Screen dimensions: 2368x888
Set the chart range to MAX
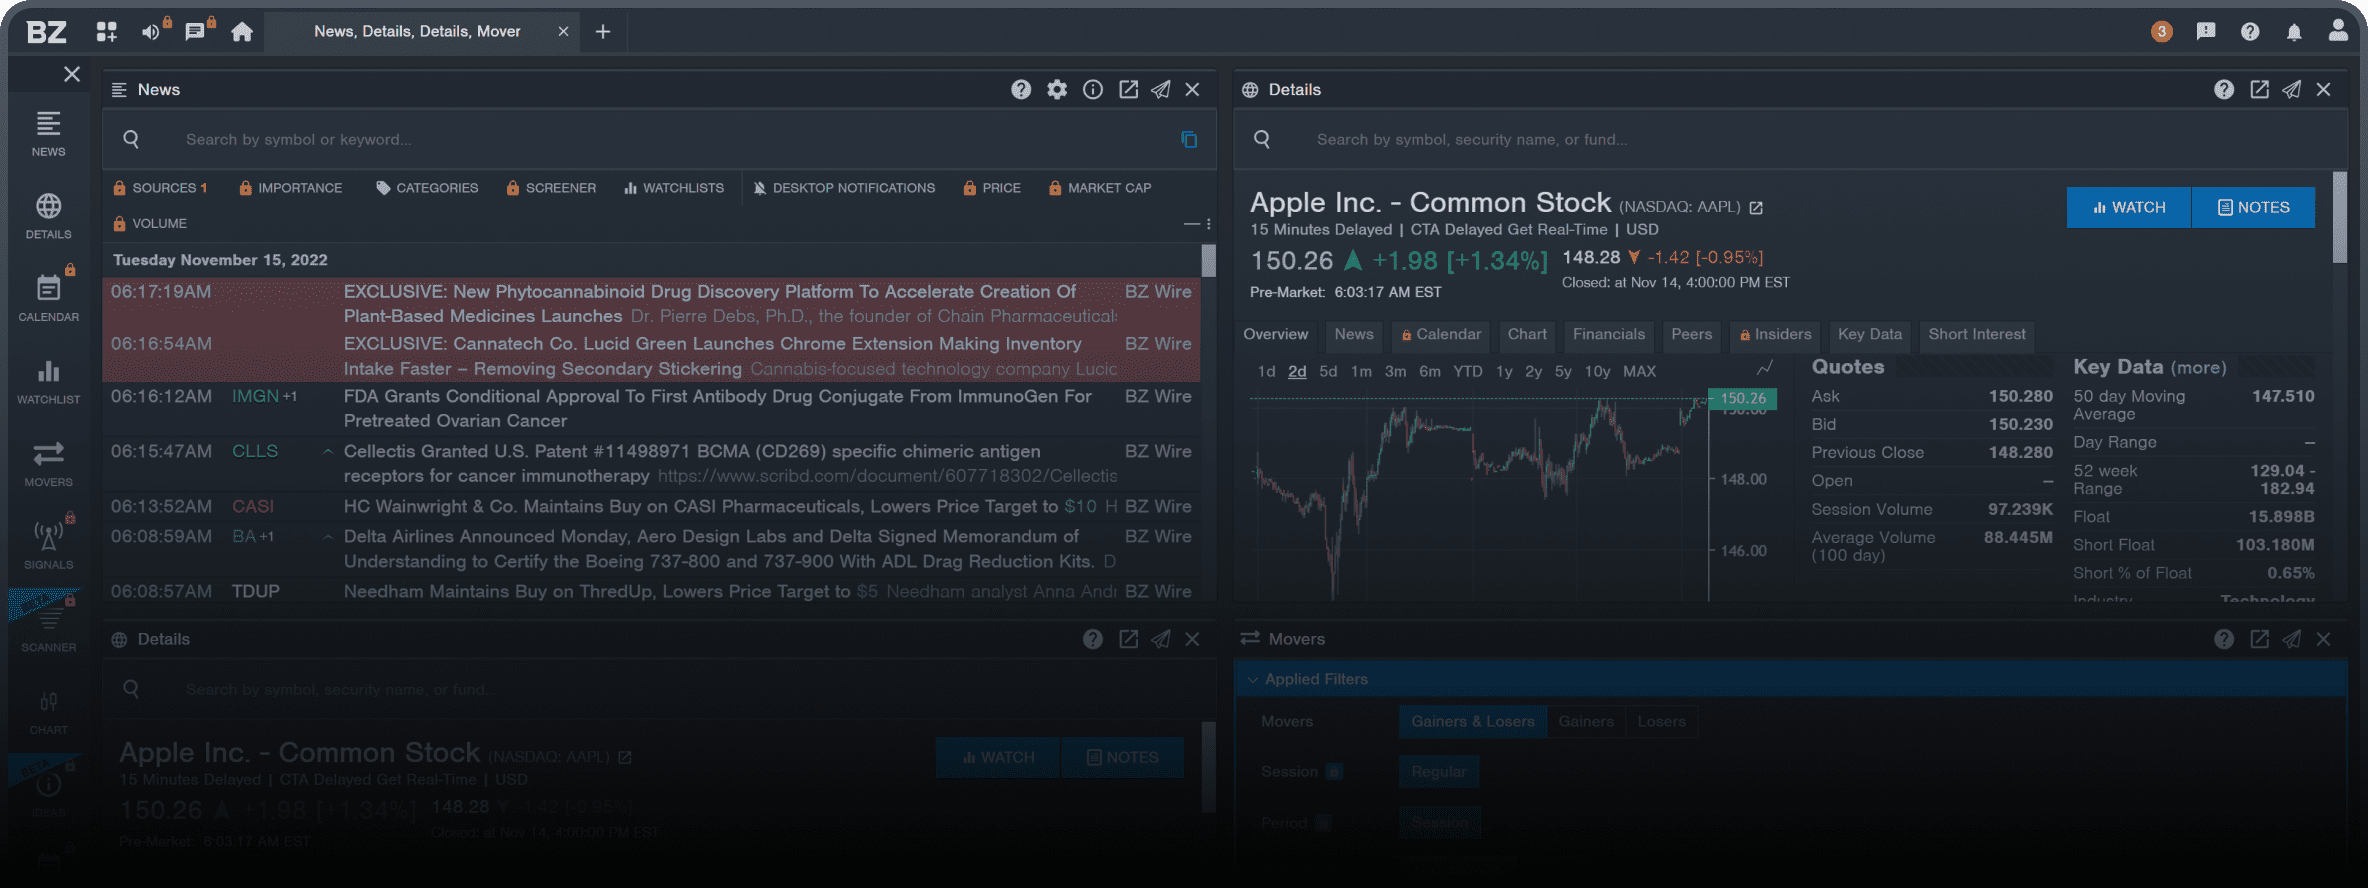(1640, 371)
